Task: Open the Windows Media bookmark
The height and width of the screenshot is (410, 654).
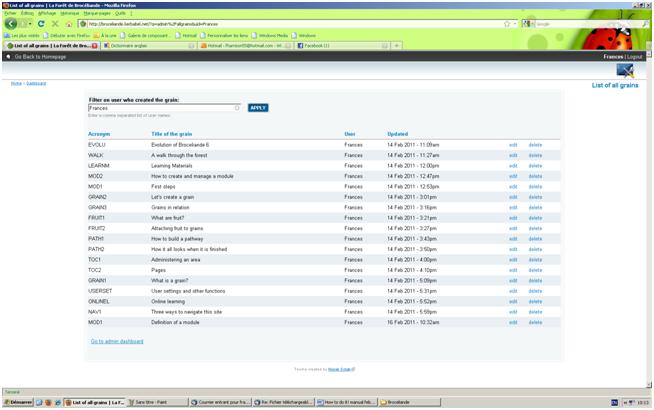Action: click(270, 35)
